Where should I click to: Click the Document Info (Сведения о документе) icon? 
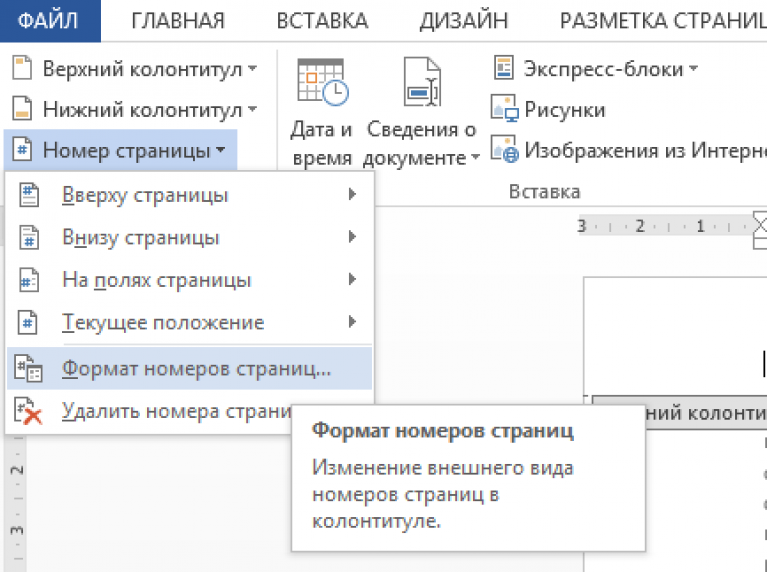point(420,82)
